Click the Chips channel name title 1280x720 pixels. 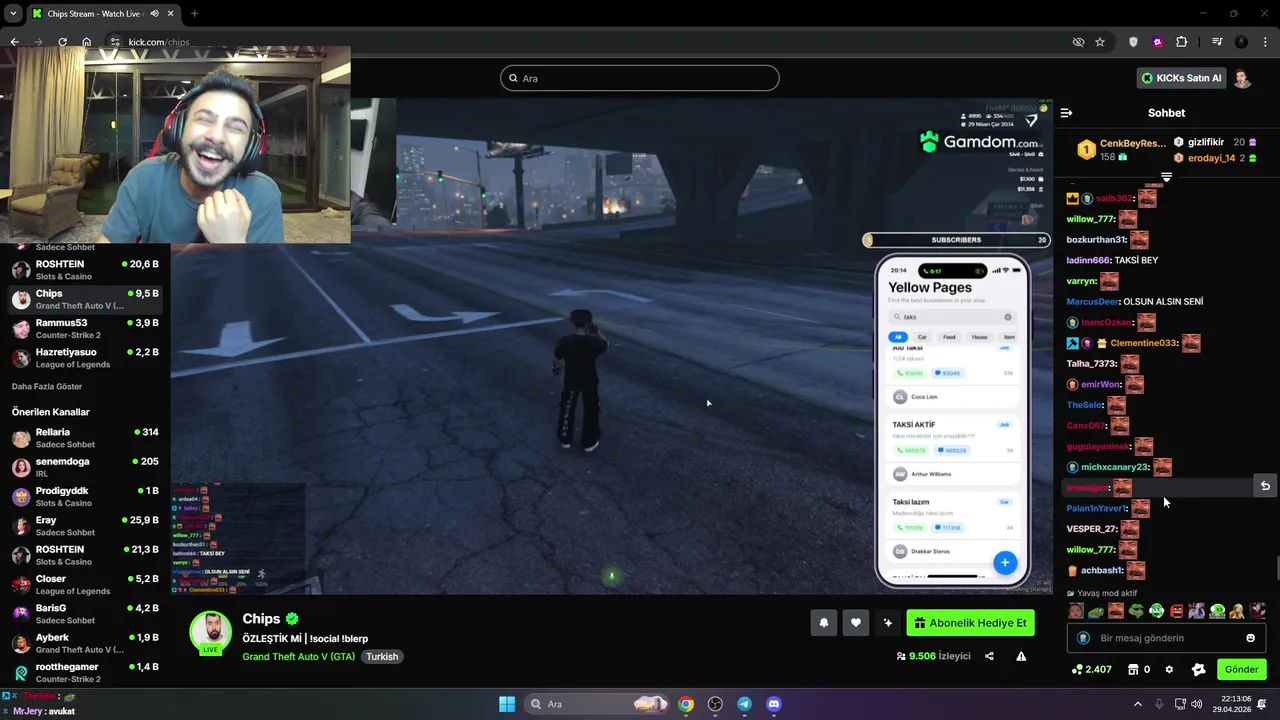point(261,619)
